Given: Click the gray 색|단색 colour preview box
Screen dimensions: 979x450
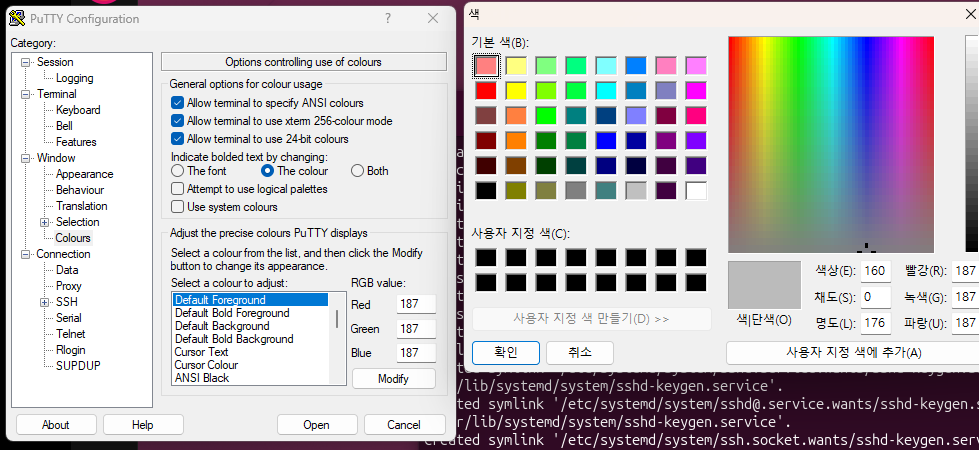Looking at the screenshot, I should [764, 286].
